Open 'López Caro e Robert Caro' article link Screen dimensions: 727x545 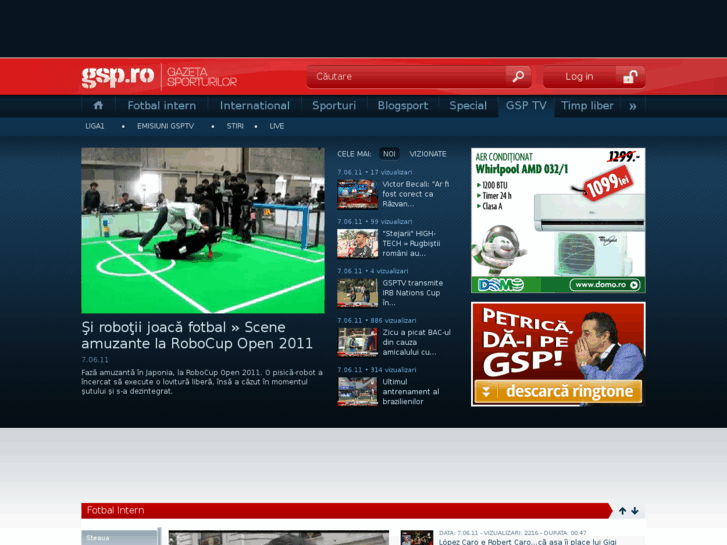528,541
